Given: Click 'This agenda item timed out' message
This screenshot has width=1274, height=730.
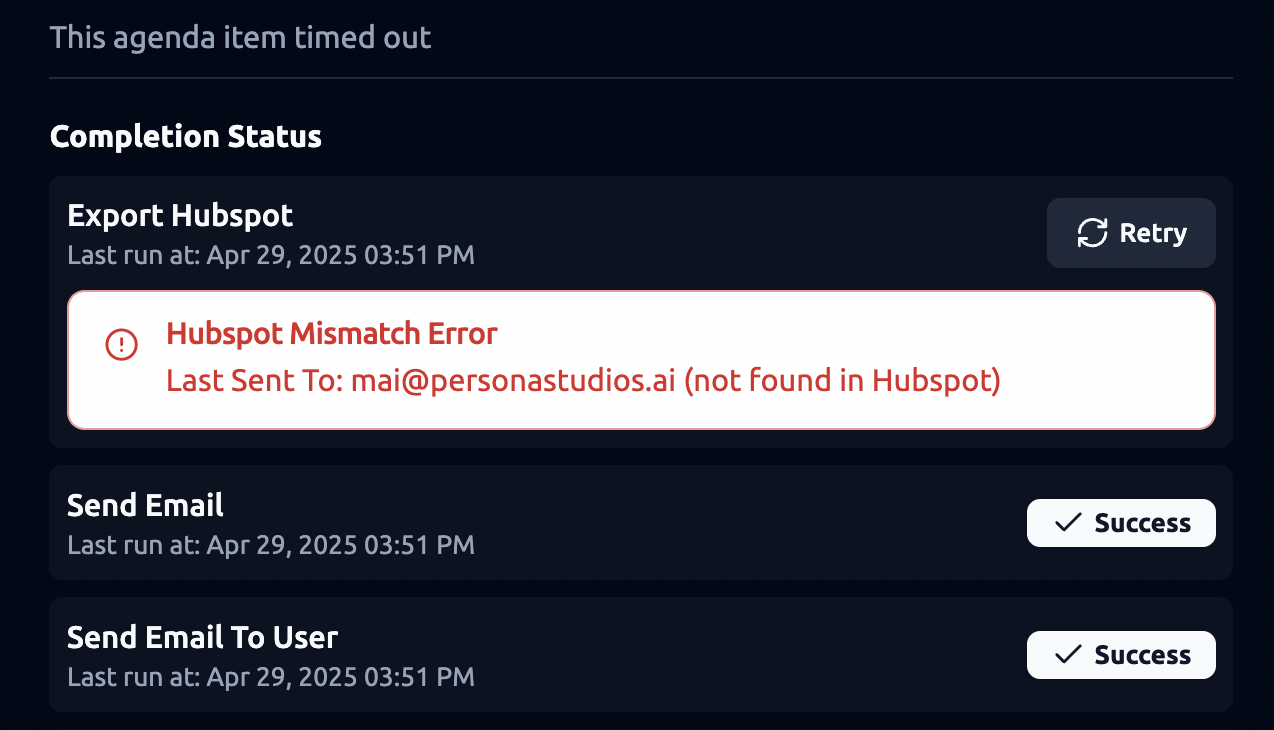Looking at the screenshot, I should pyautogui.click(x=241, y=38).
